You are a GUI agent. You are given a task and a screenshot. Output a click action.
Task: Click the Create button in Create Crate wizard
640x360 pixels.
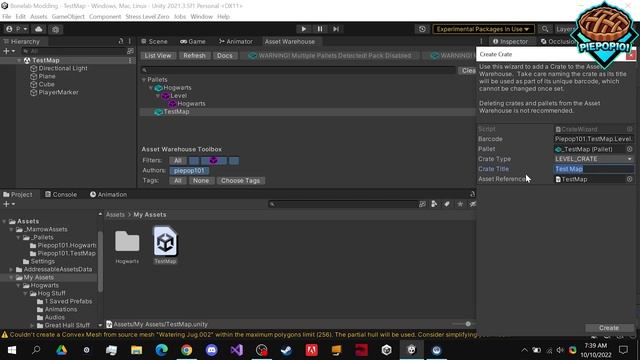[x=609, y=328]
